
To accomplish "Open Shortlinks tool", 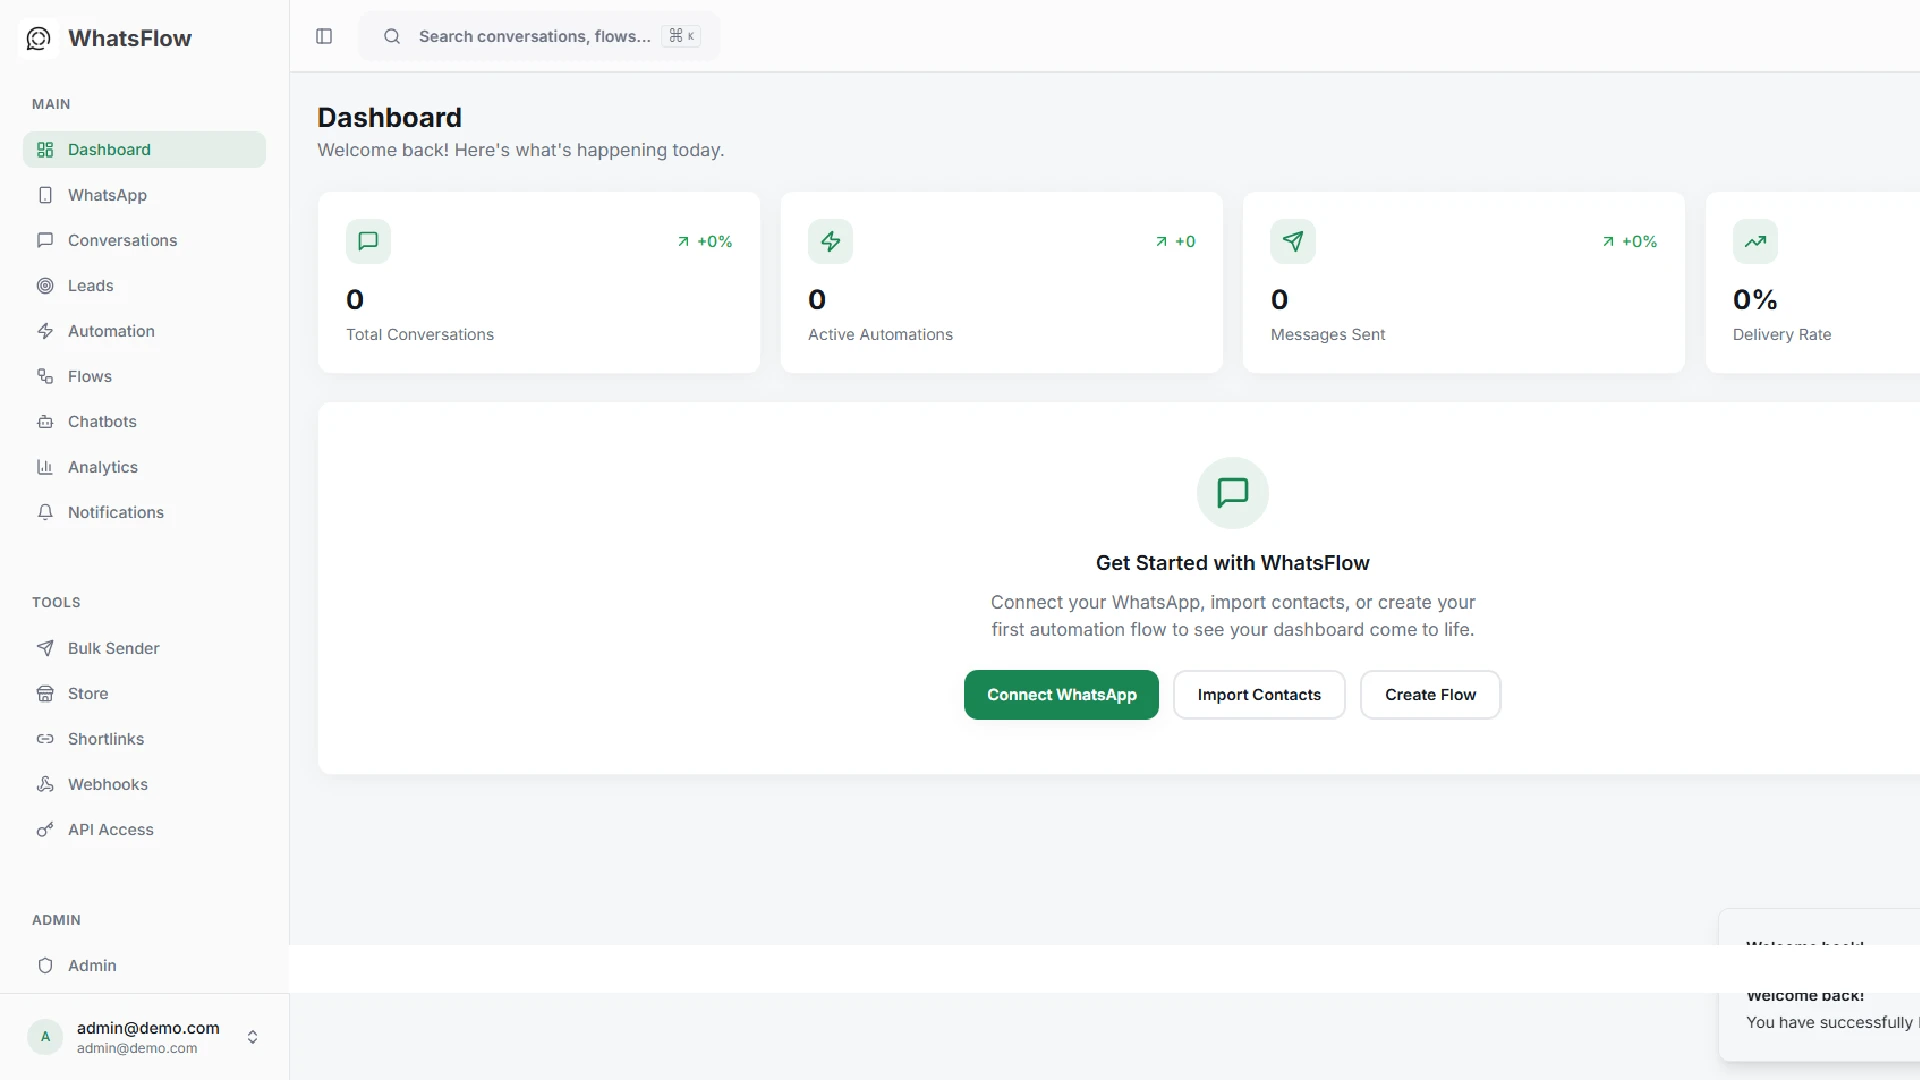I will coord(144,739).
